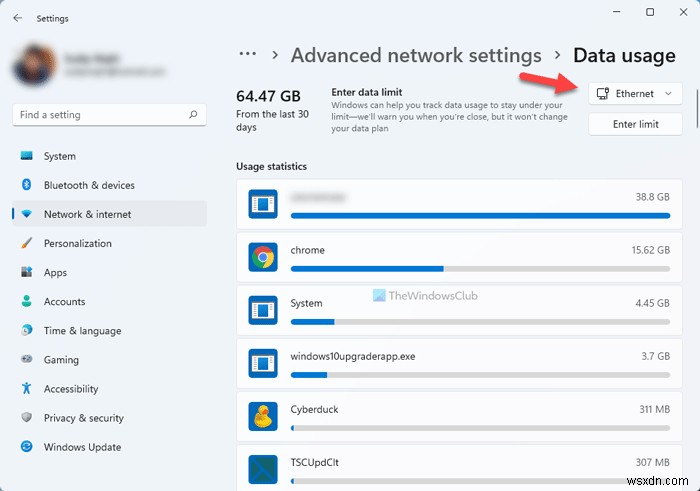Open Privacy & security settings
The width and height of the screenshot is (700, 491).
coord(109,417)
